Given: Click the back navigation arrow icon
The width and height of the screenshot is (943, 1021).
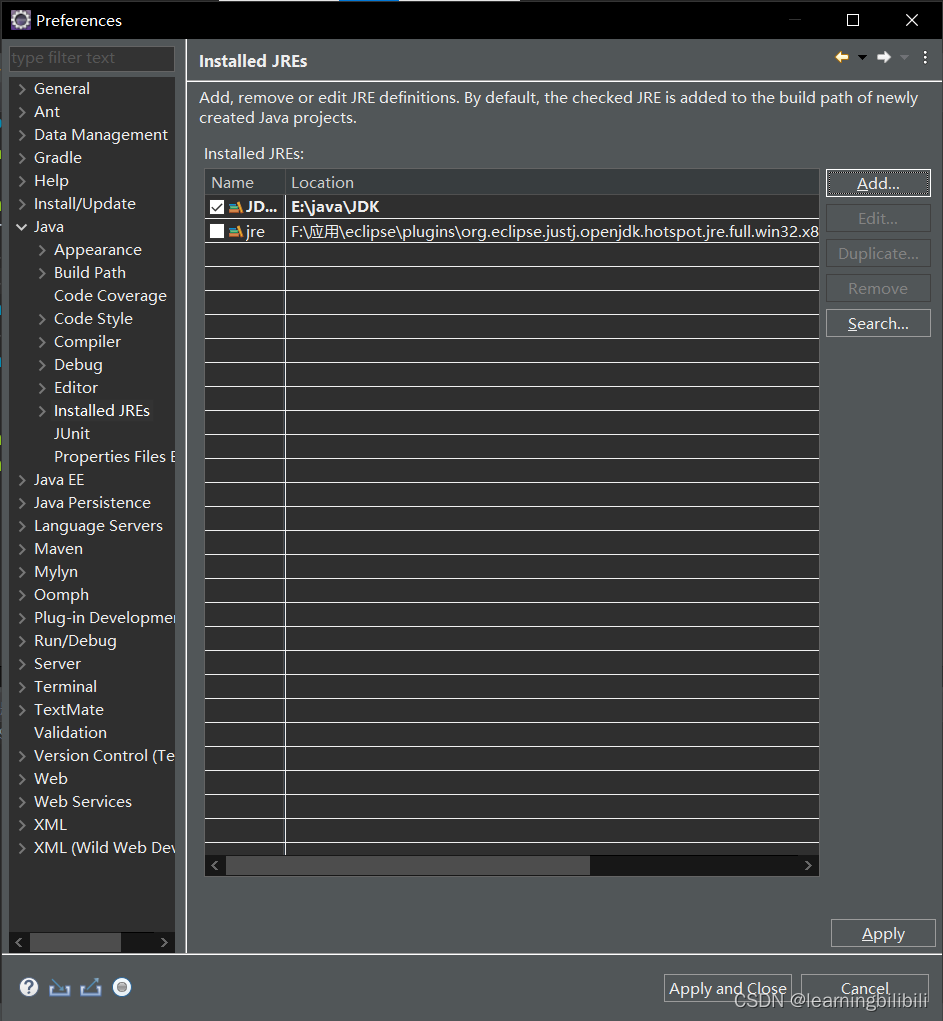Looking at the screenshot, I should [842, 57].
